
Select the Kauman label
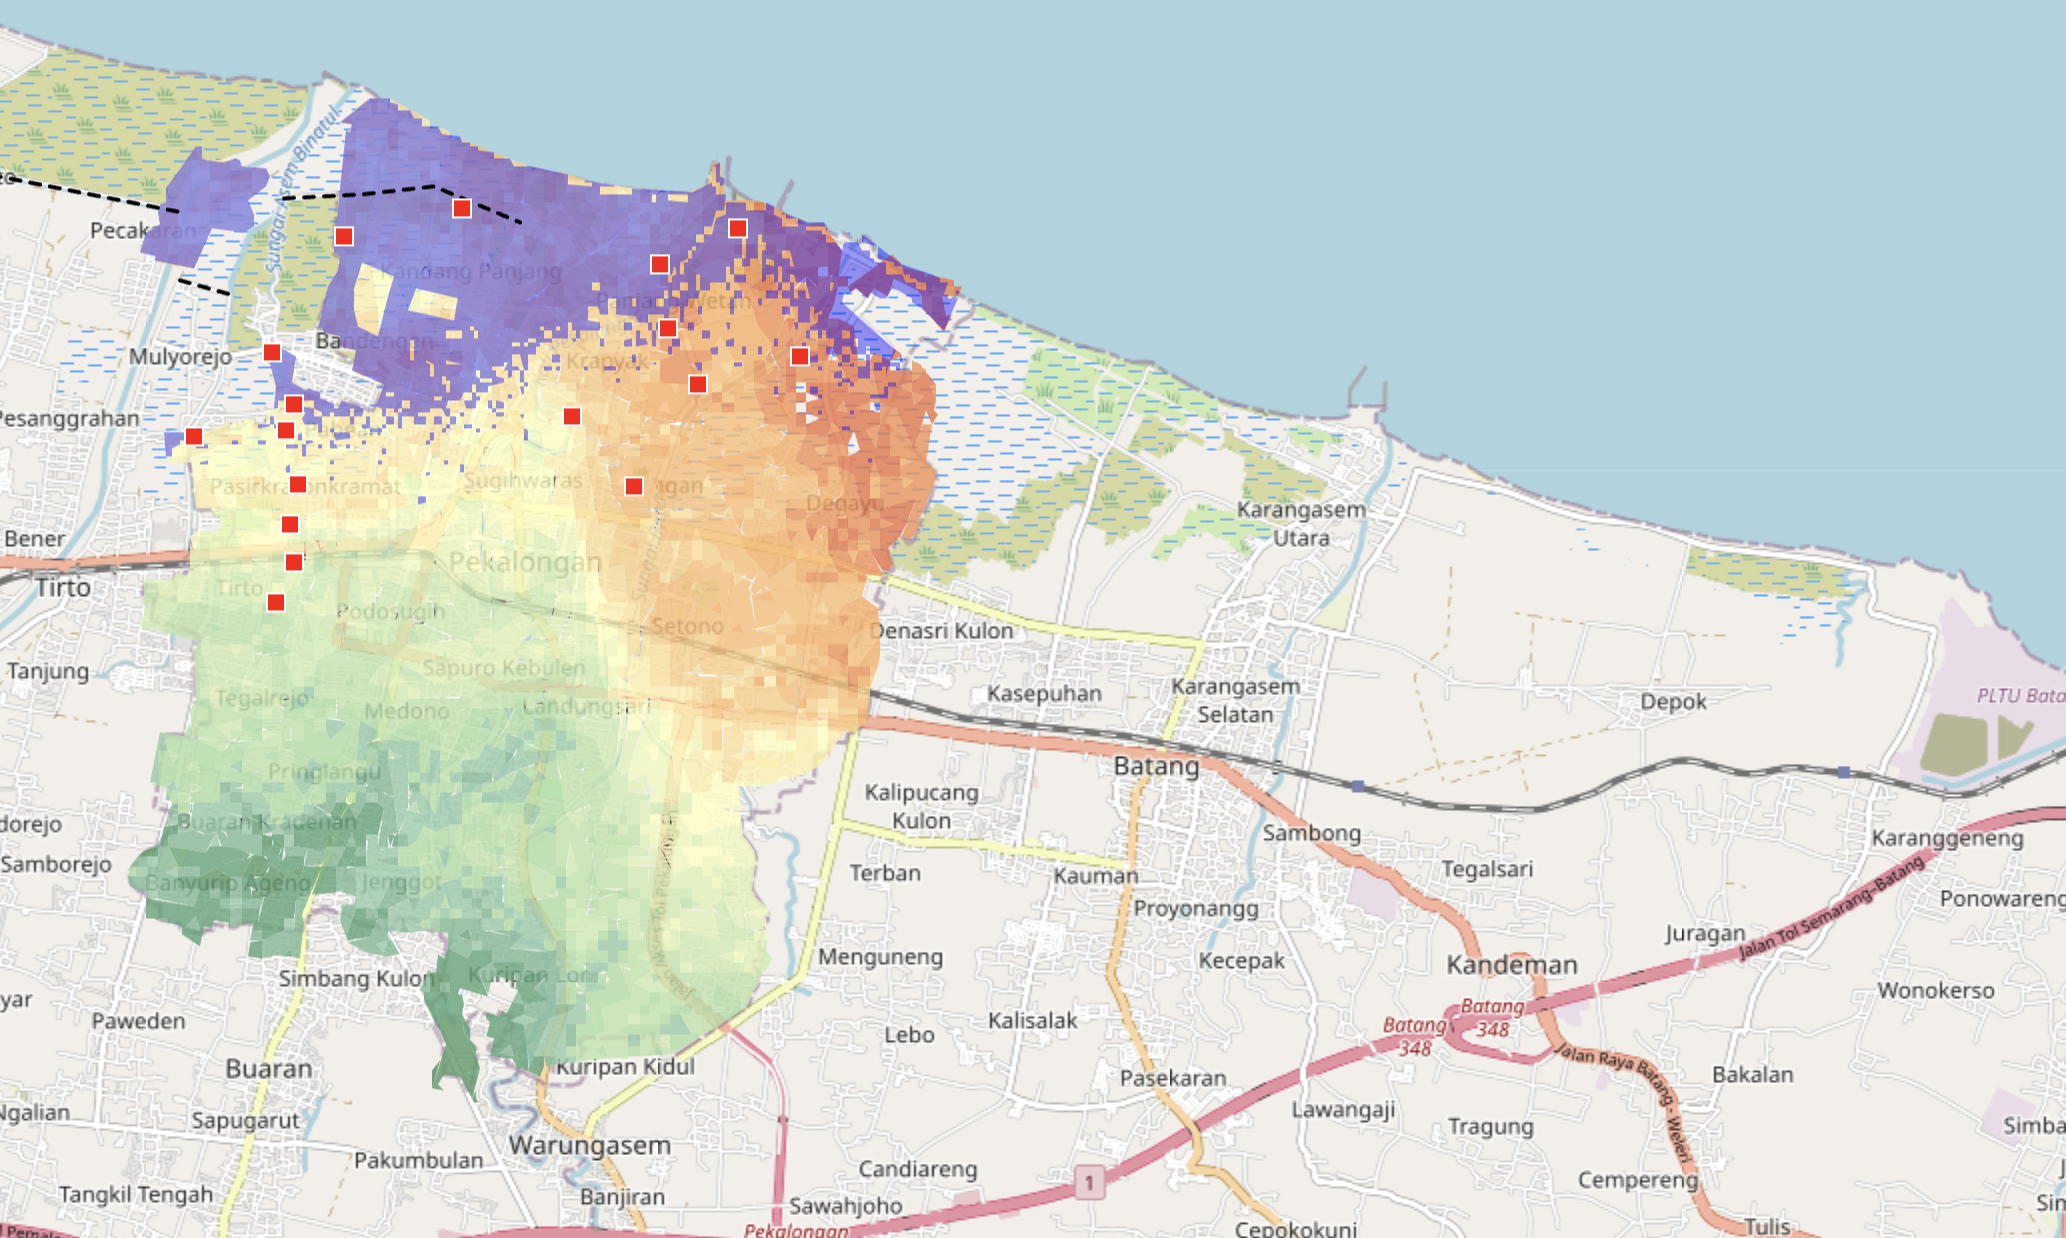point(1096,876)
